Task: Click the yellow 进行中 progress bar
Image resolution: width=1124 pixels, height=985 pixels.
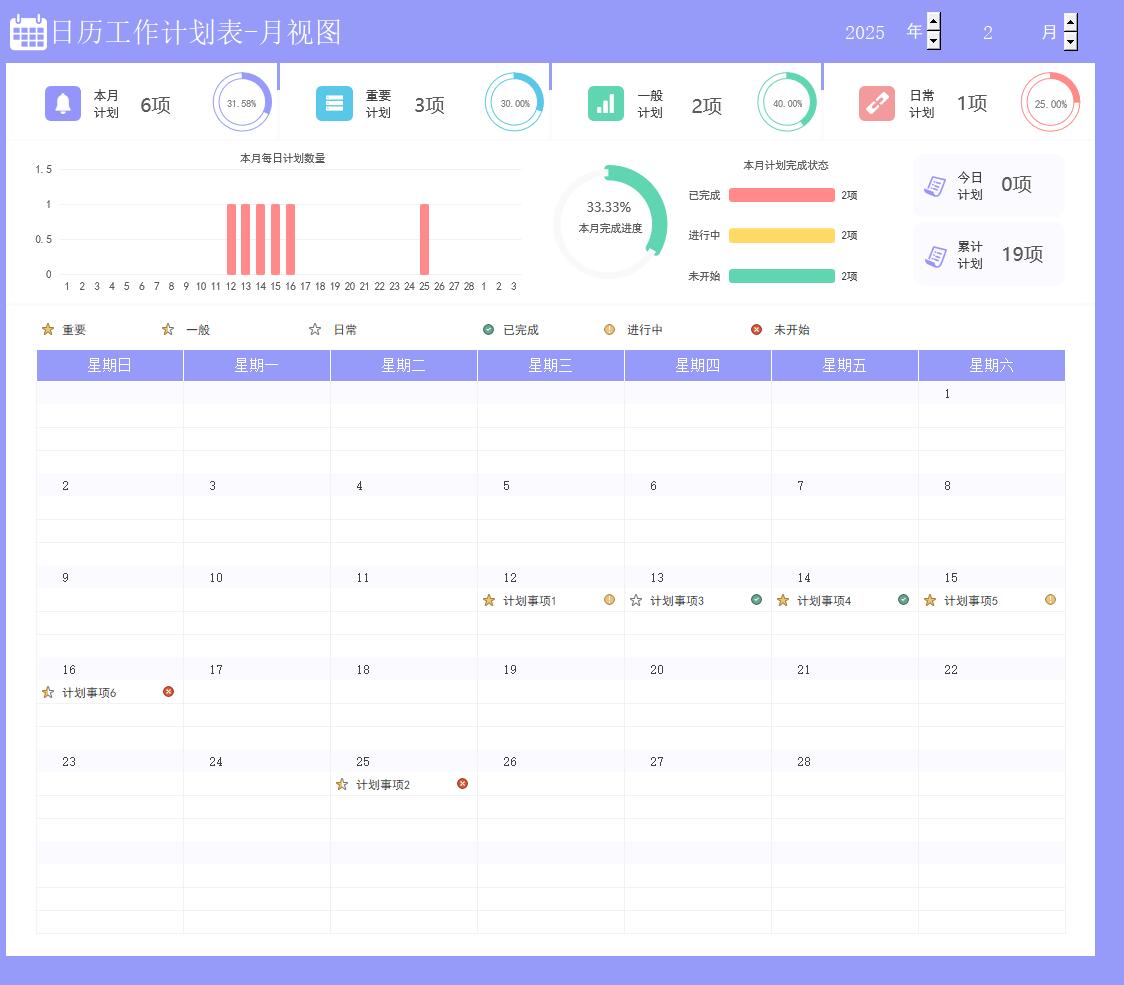Action: pos(781,236)
